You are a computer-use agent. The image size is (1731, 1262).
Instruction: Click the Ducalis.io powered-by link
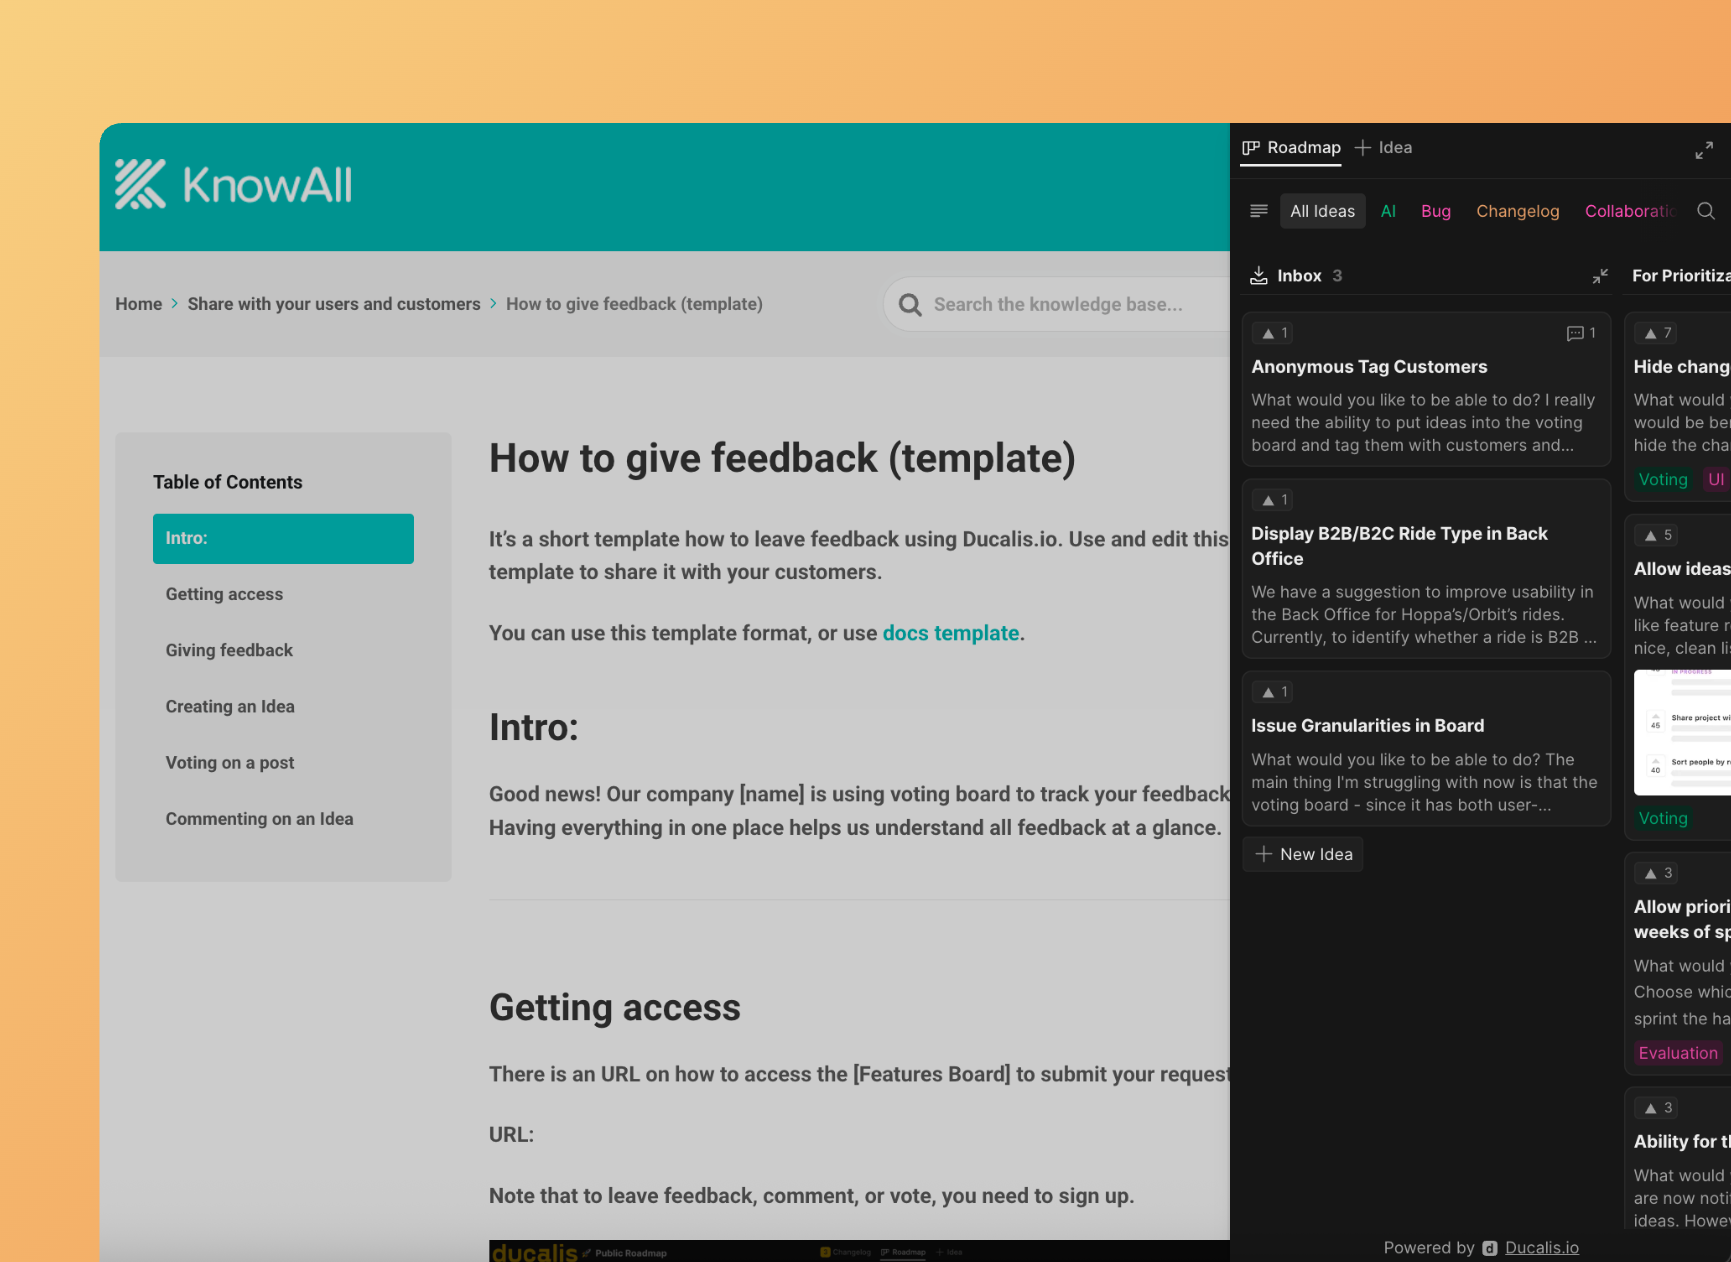coord(1541,1247)
